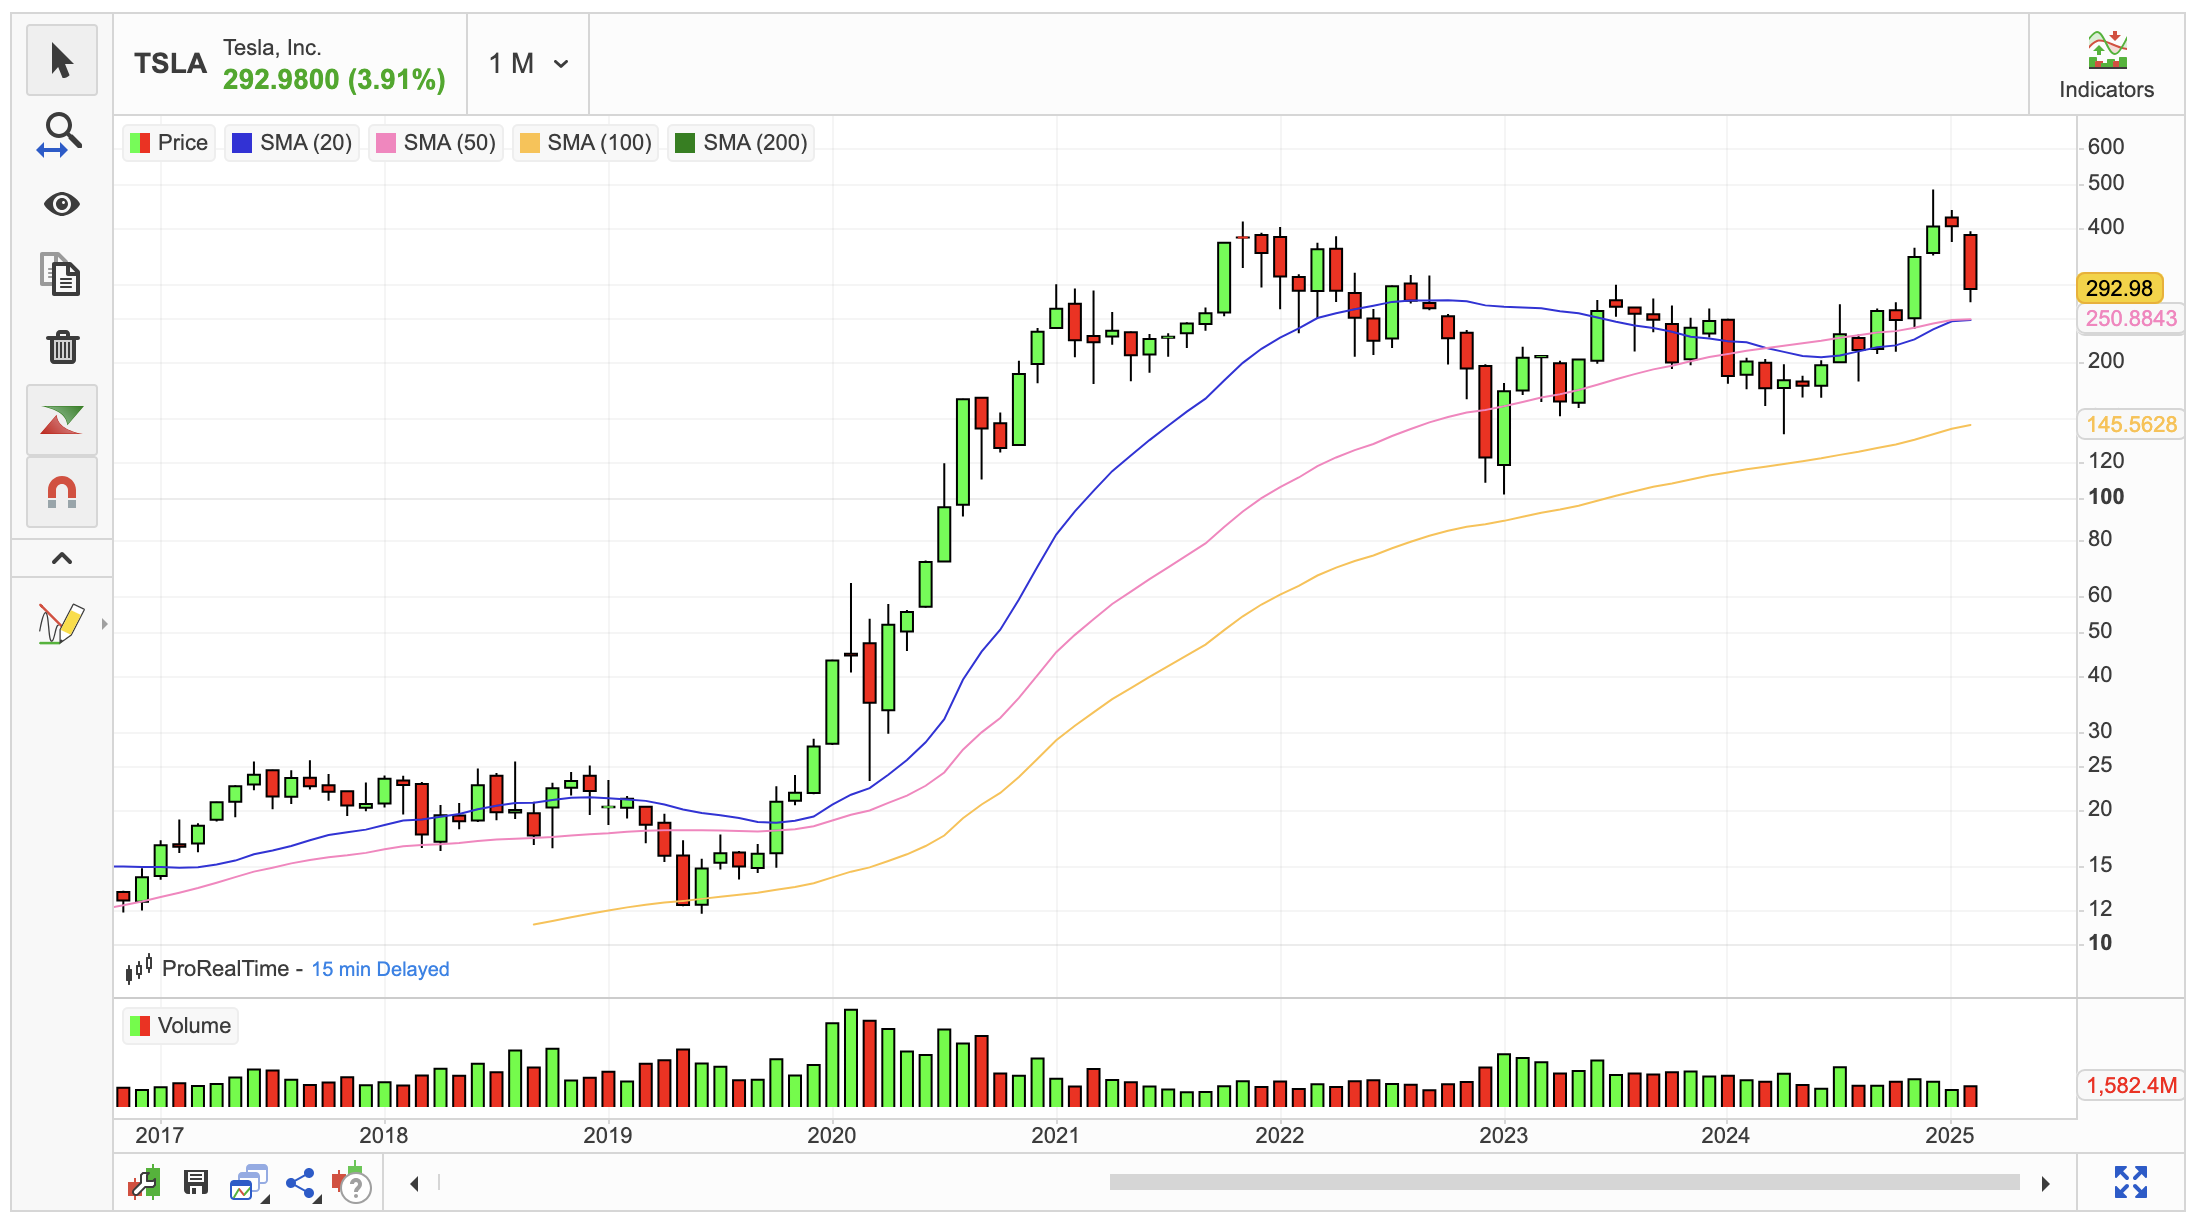Click the 292.9800 (3.91%) quote value

(334, 80)
